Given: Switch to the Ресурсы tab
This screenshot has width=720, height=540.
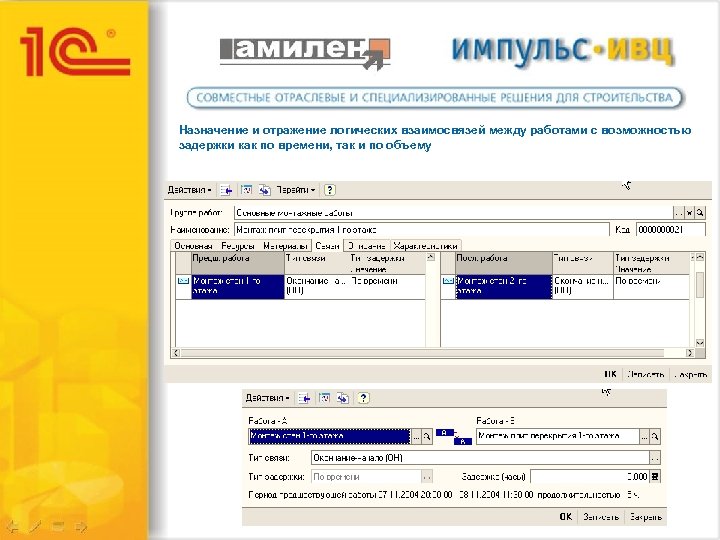Looking at the screenshot, I should [238, 246].
